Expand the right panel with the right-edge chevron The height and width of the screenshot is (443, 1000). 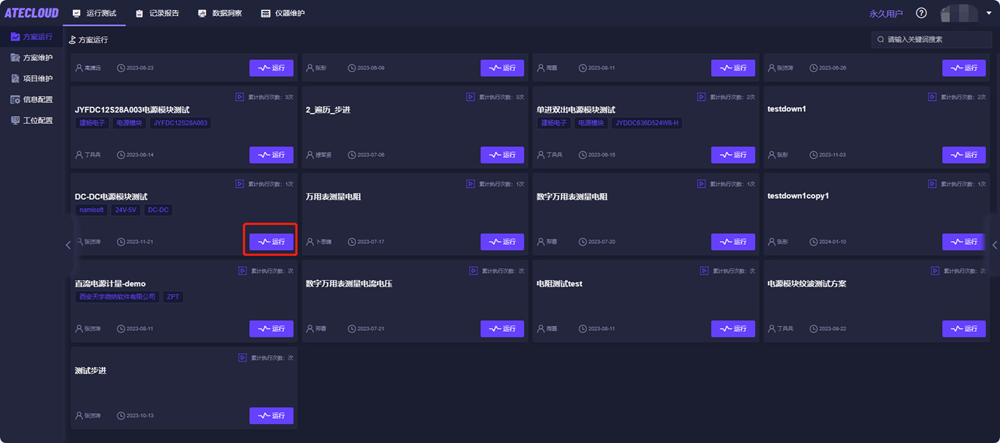[x=994, y=245]
